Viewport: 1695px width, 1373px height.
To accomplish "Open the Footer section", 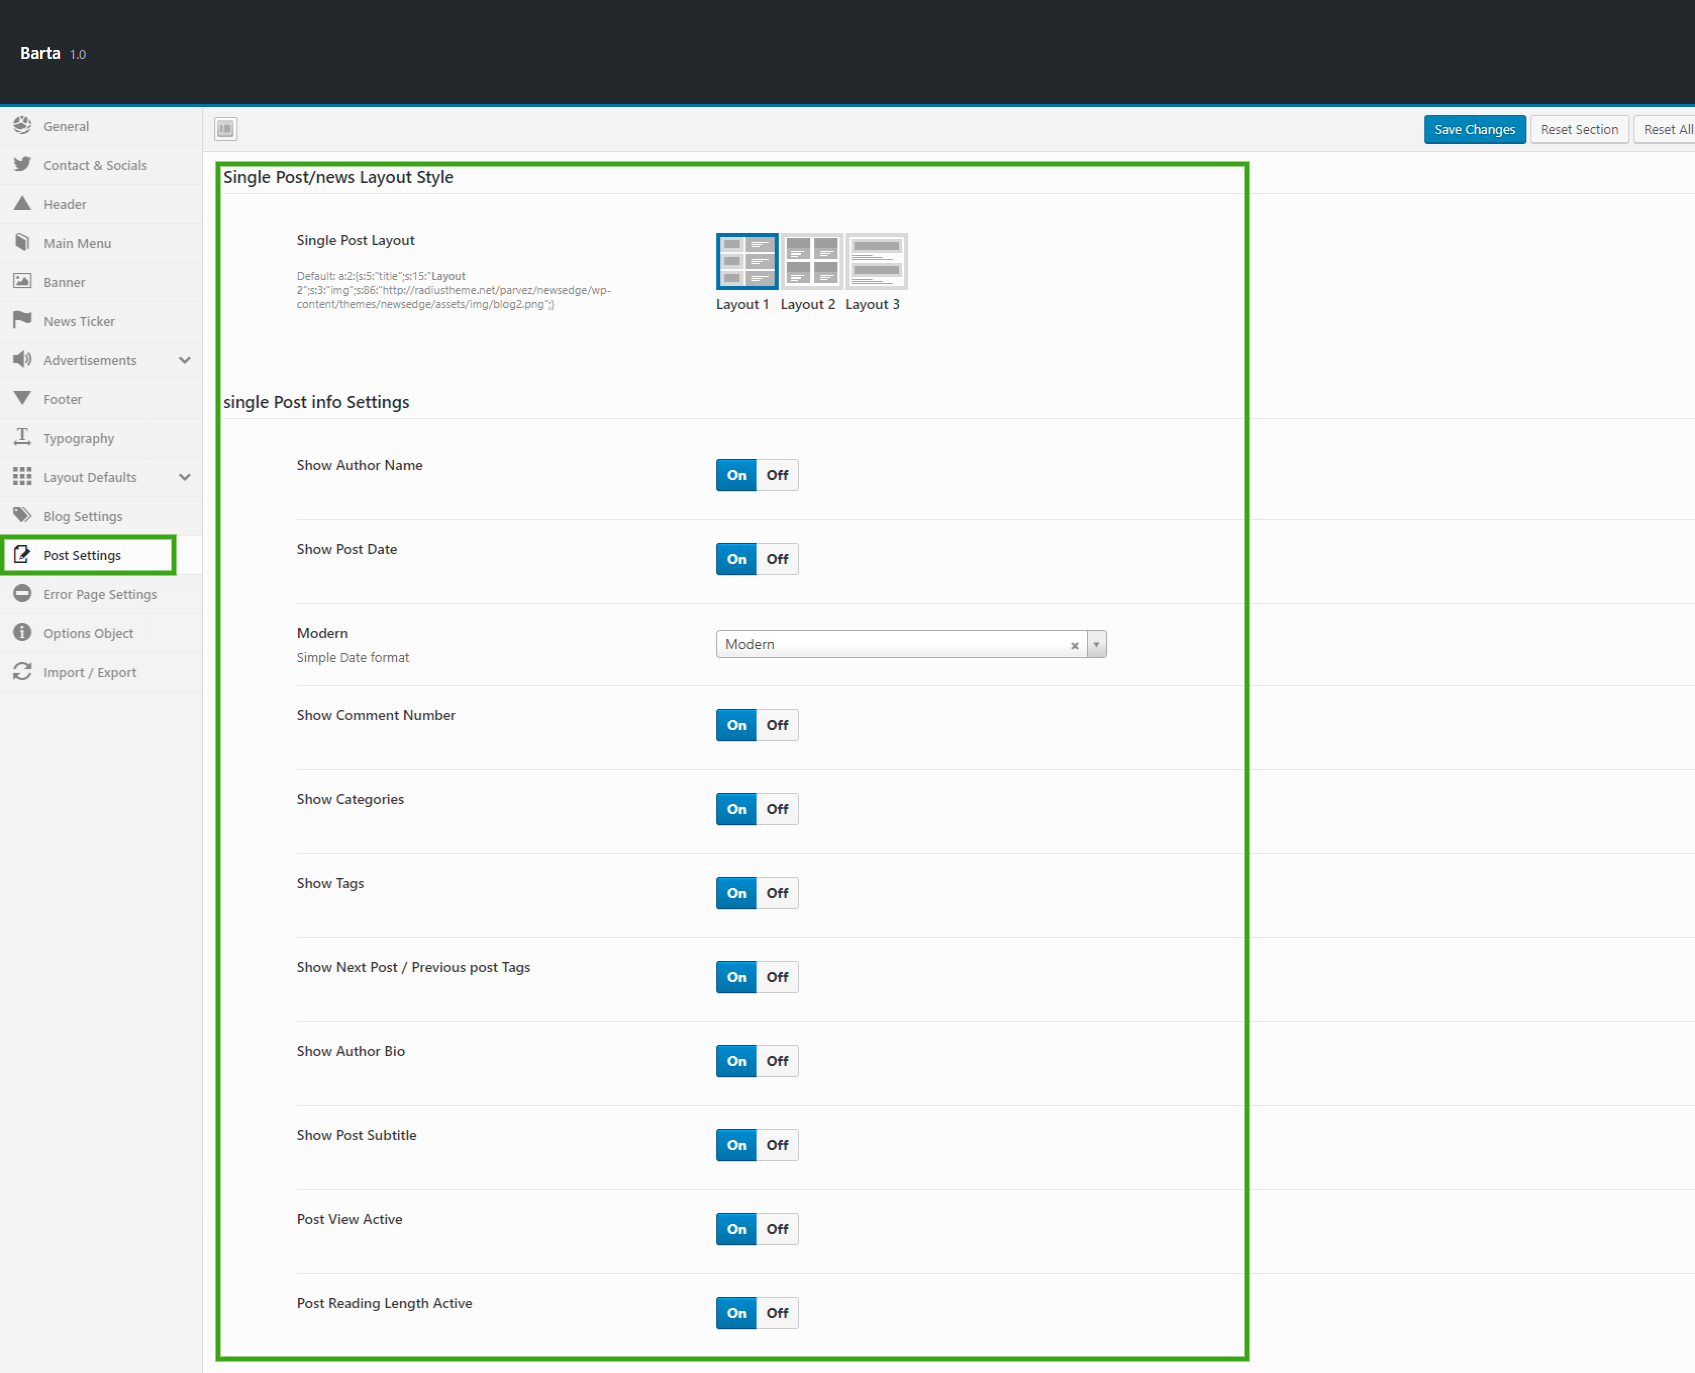I will (x=101, y=399).
